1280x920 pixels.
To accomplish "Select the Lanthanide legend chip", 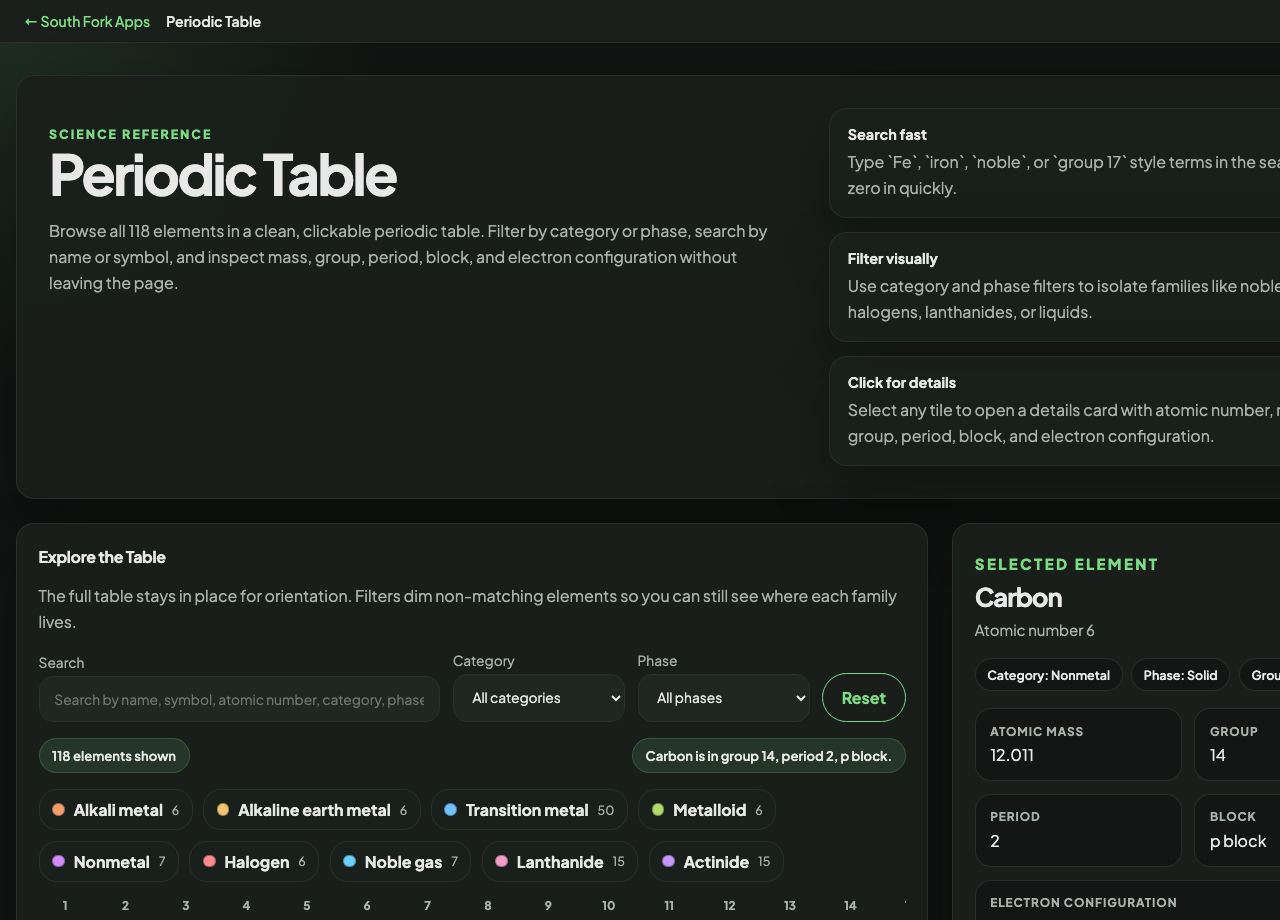I will 560,861.
